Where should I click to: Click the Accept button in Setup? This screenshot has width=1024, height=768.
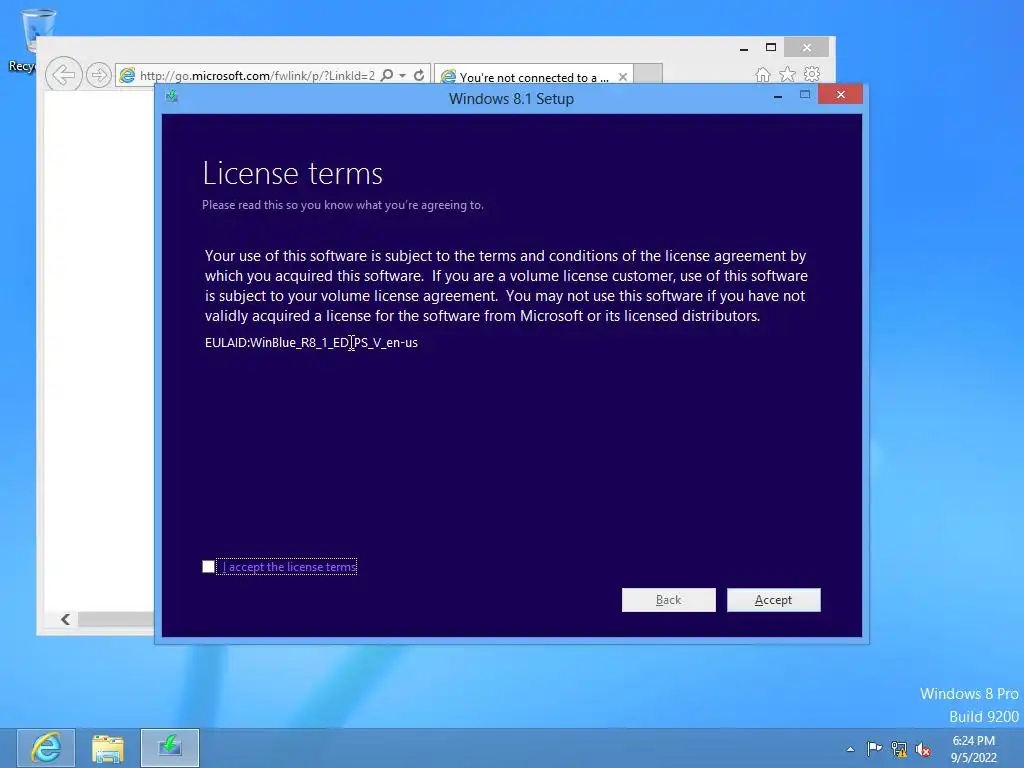[x=773, y=600]
